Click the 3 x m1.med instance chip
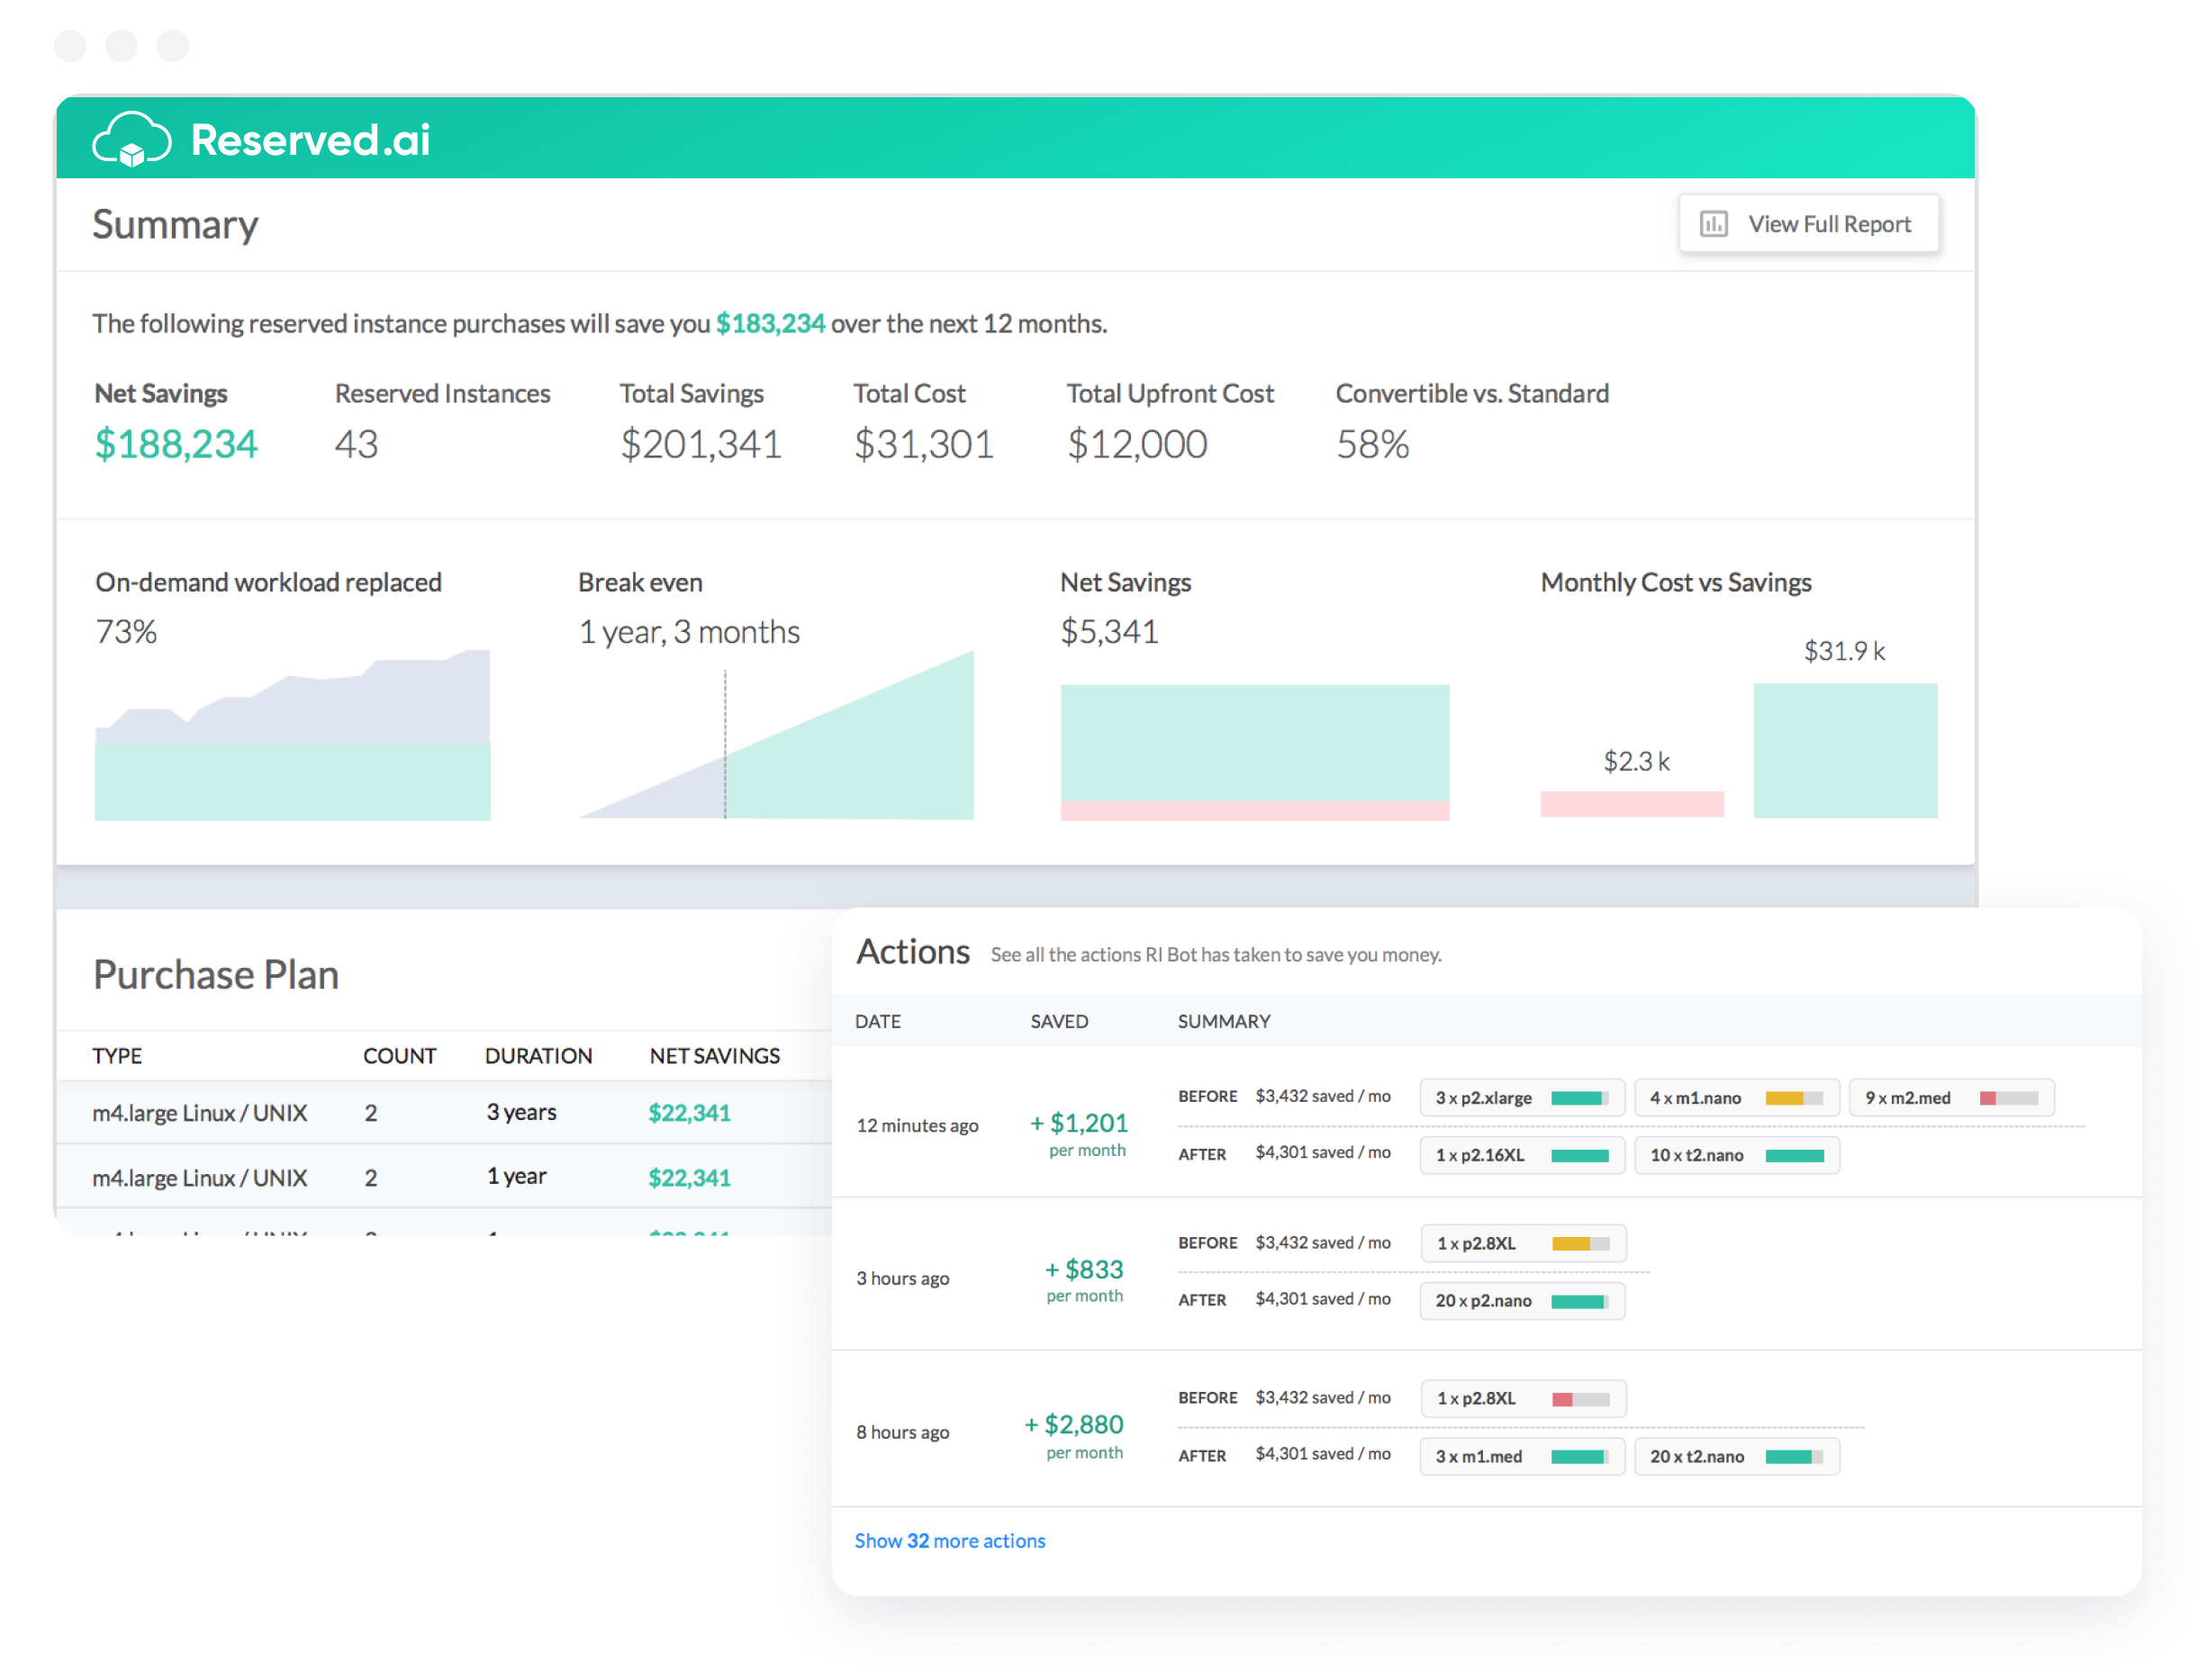 [x=1521, y=1457]
